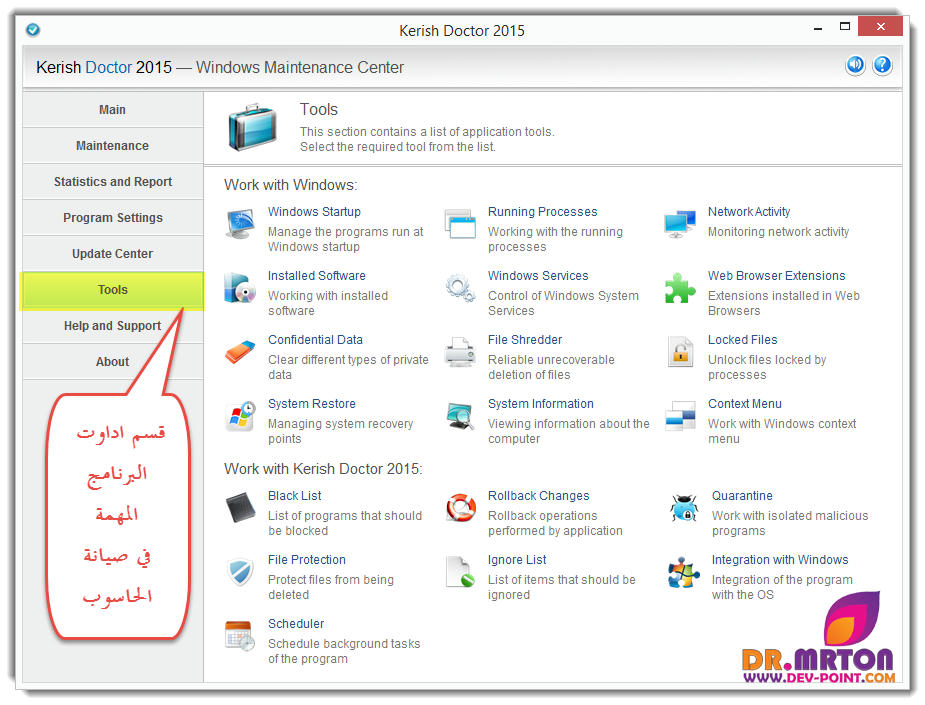Image resolution: width=925 pixels, height=705 pixels.
Task: Click the Integration with Windows icon
Action: pyautogui.click(x=684, y=572)
